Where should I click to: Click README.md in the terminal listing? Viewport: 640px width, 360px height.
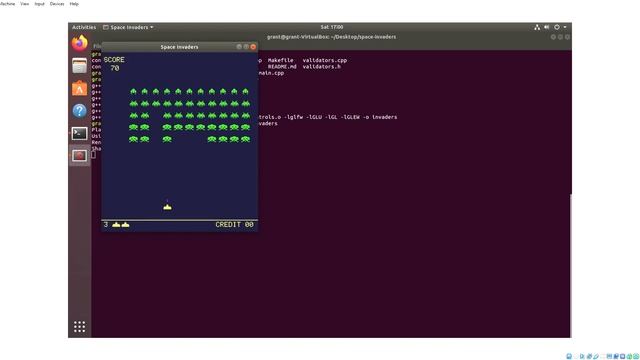(x=282, y=66)
